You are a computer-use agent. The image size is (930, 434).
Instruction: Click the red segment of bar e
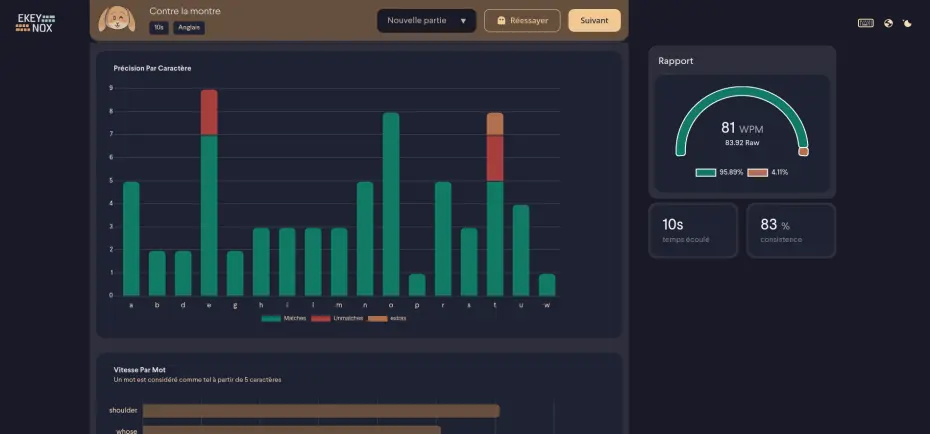209,113
